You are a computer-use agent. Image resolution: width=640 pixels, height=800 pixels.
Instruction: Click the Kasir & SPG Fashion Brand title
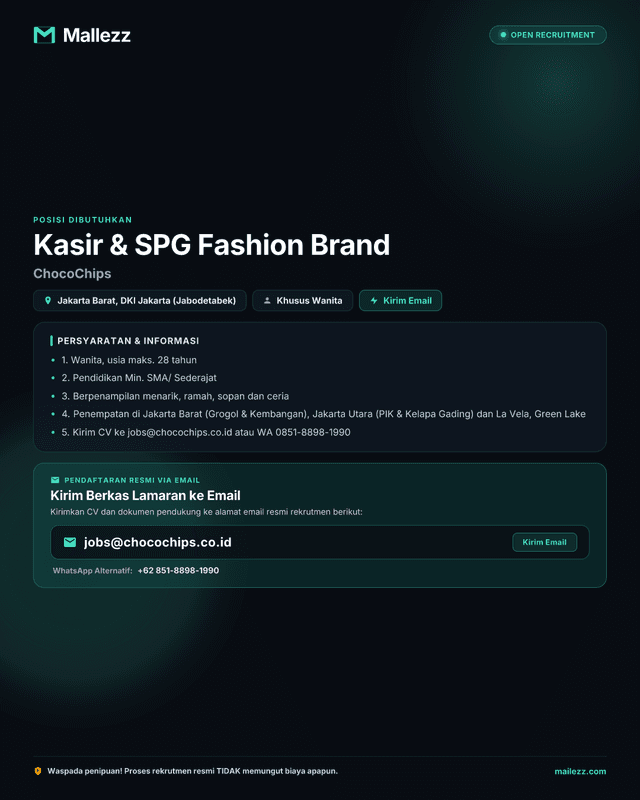coord(211,245)
